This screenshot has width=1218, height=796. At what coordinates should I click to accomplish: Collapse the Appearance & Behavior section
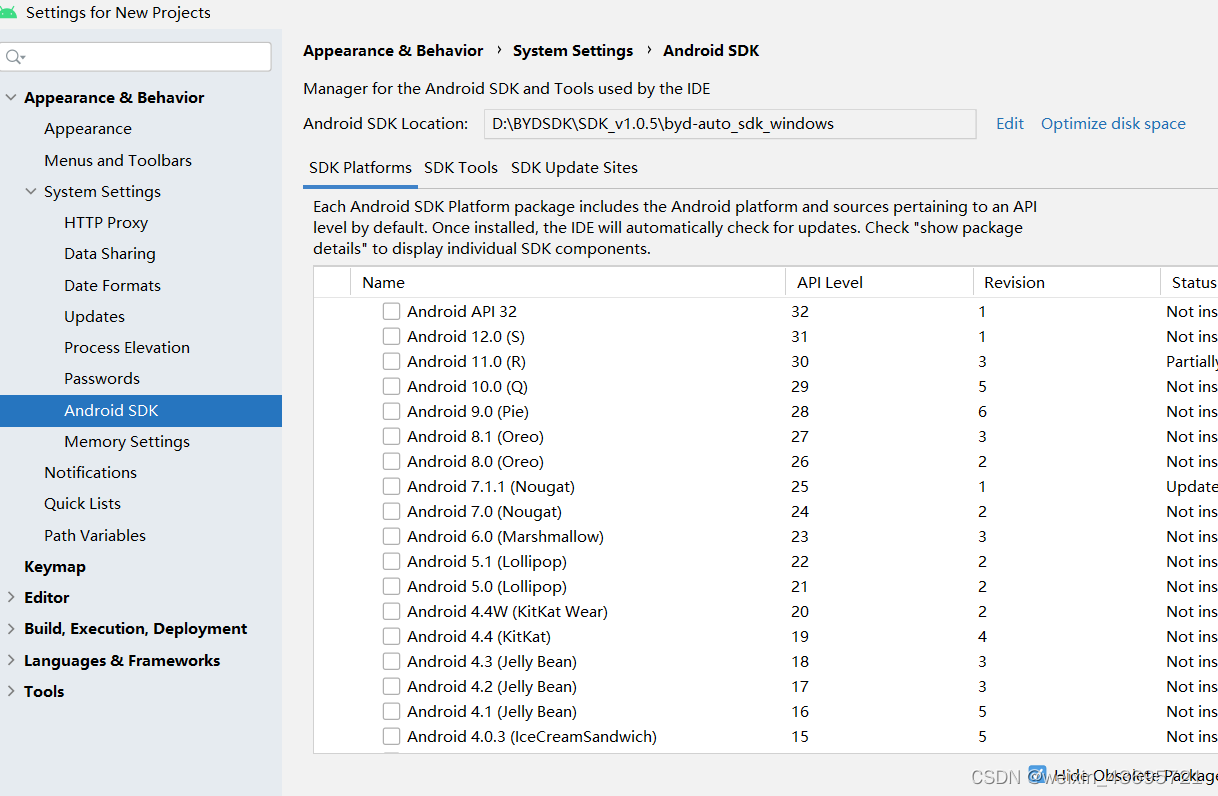(11, 97)
